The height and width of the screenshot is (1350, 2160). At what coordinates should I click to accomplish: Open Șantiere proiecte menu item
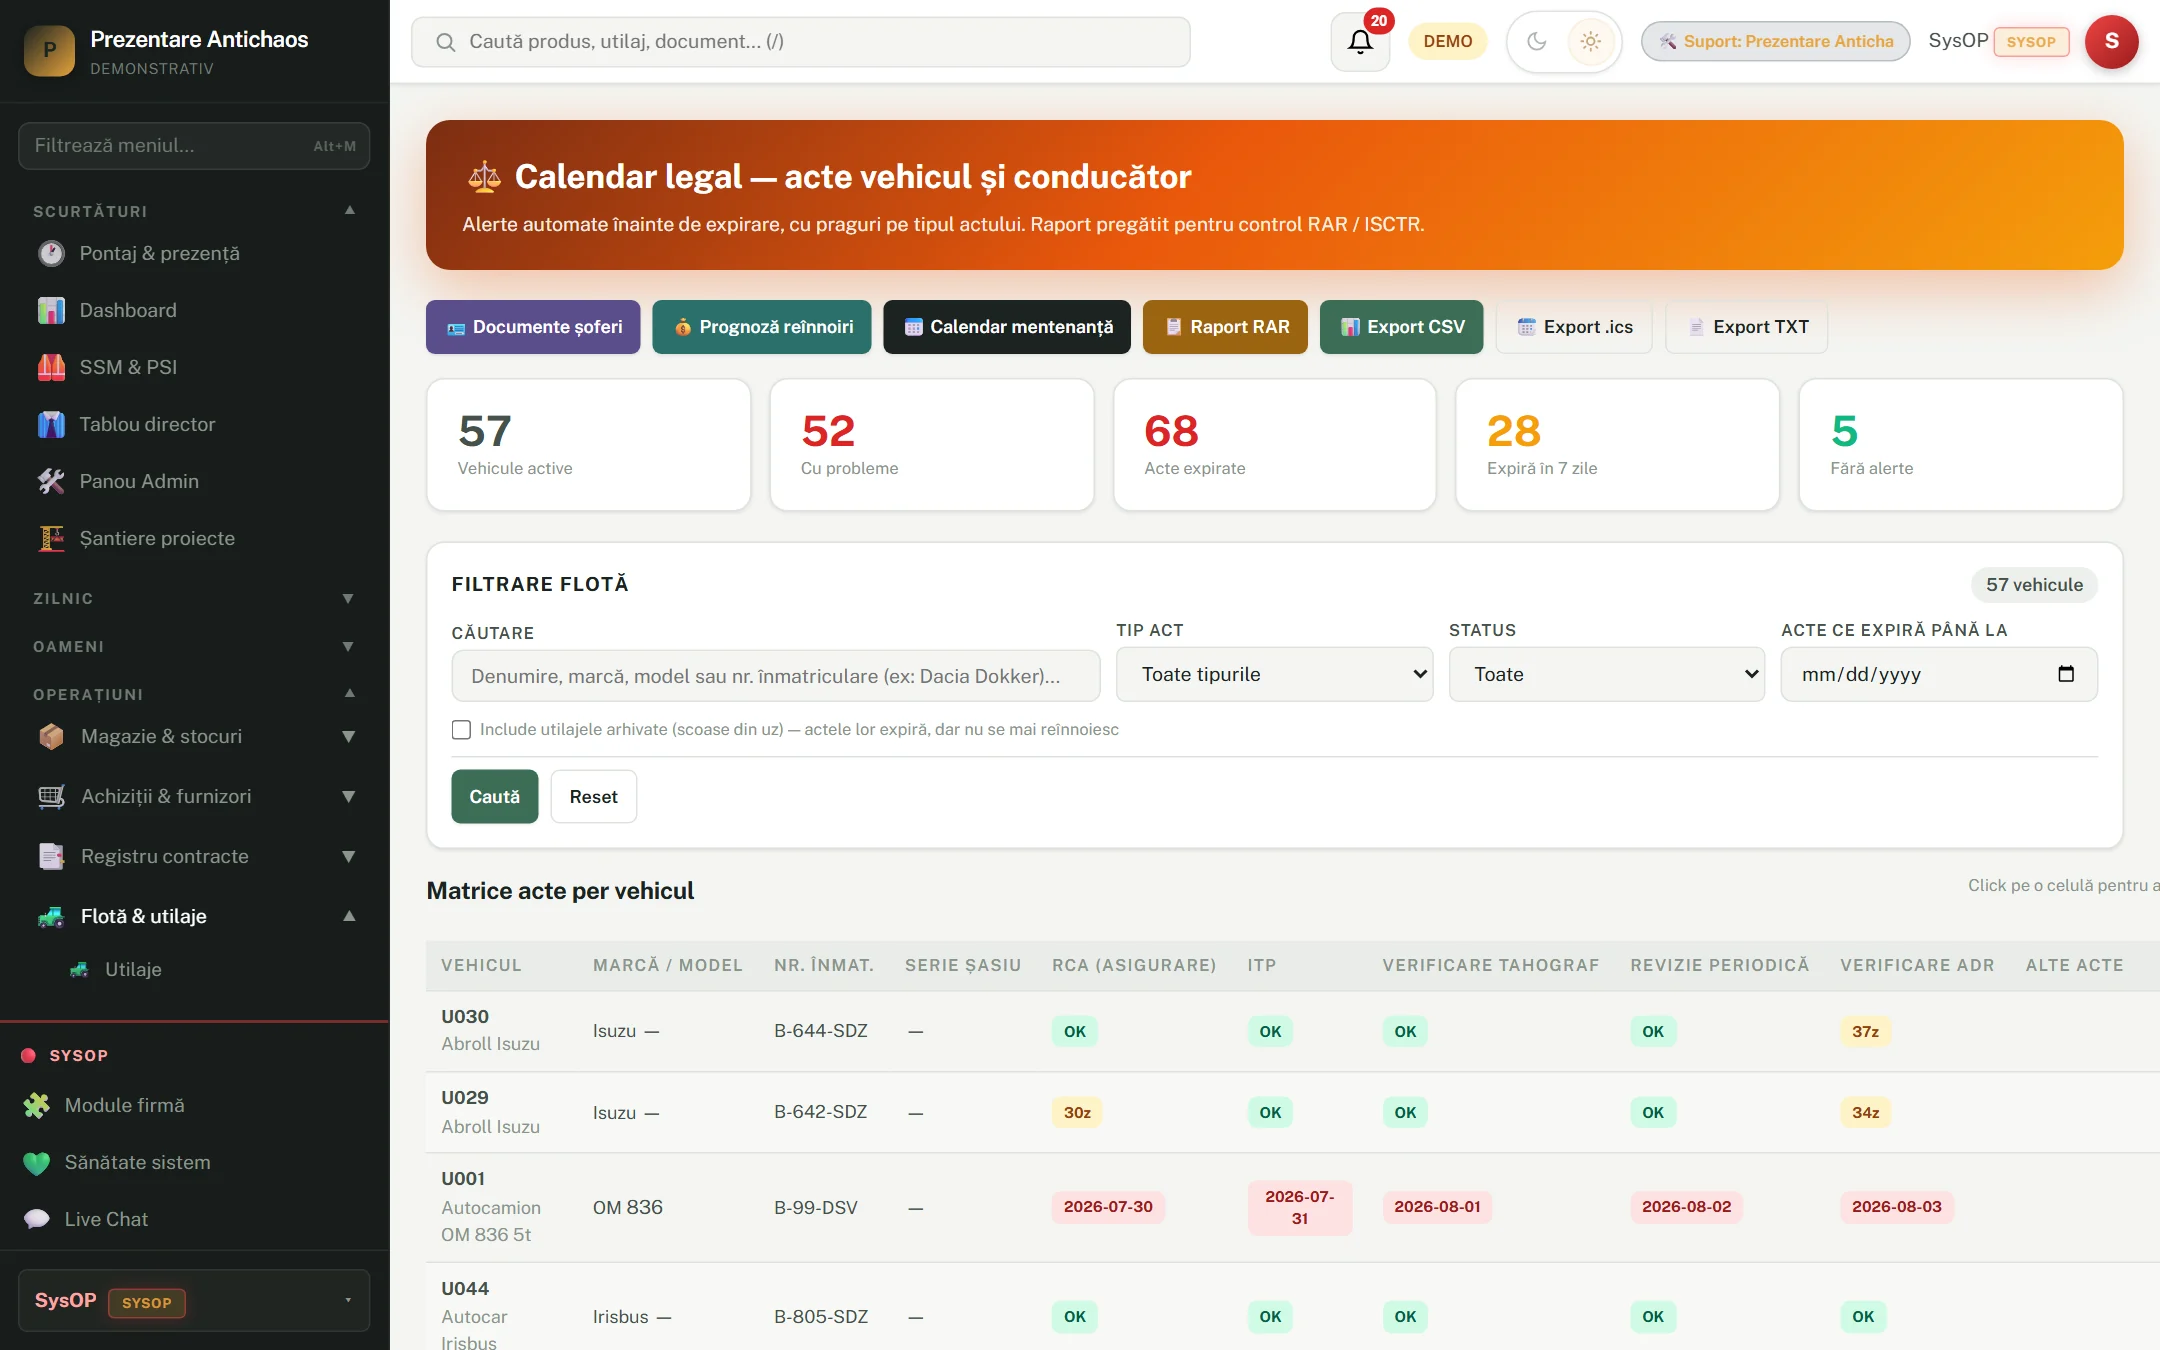click(x=195, y=539)
